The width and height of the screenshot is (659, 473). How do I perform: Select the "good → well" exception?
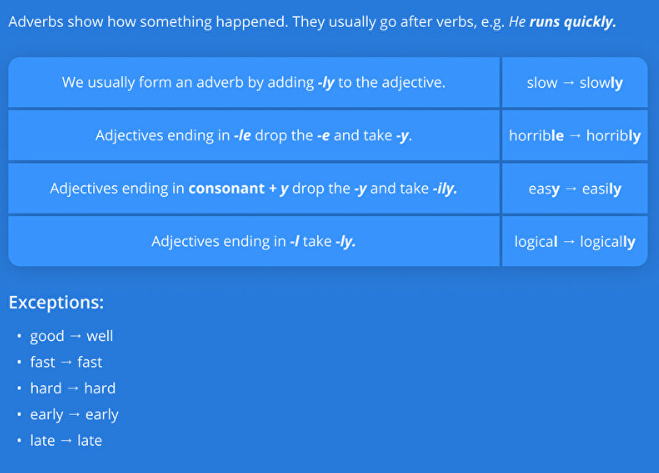[72, 336]
